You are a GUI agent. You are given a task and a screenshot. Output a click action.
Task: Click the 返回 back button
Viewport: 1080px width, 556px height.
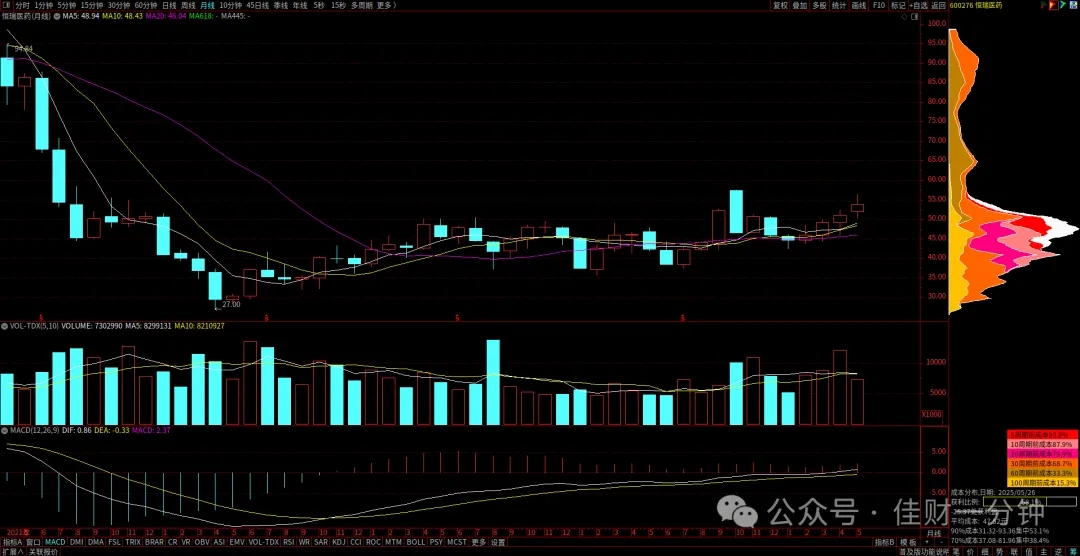(939, 5)
